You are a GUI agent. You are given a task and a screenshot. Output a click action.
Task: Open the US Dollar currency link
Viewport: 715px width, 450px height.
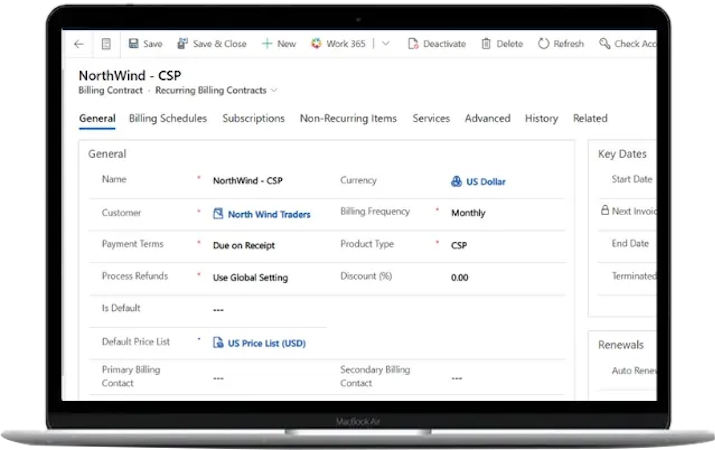486,182
